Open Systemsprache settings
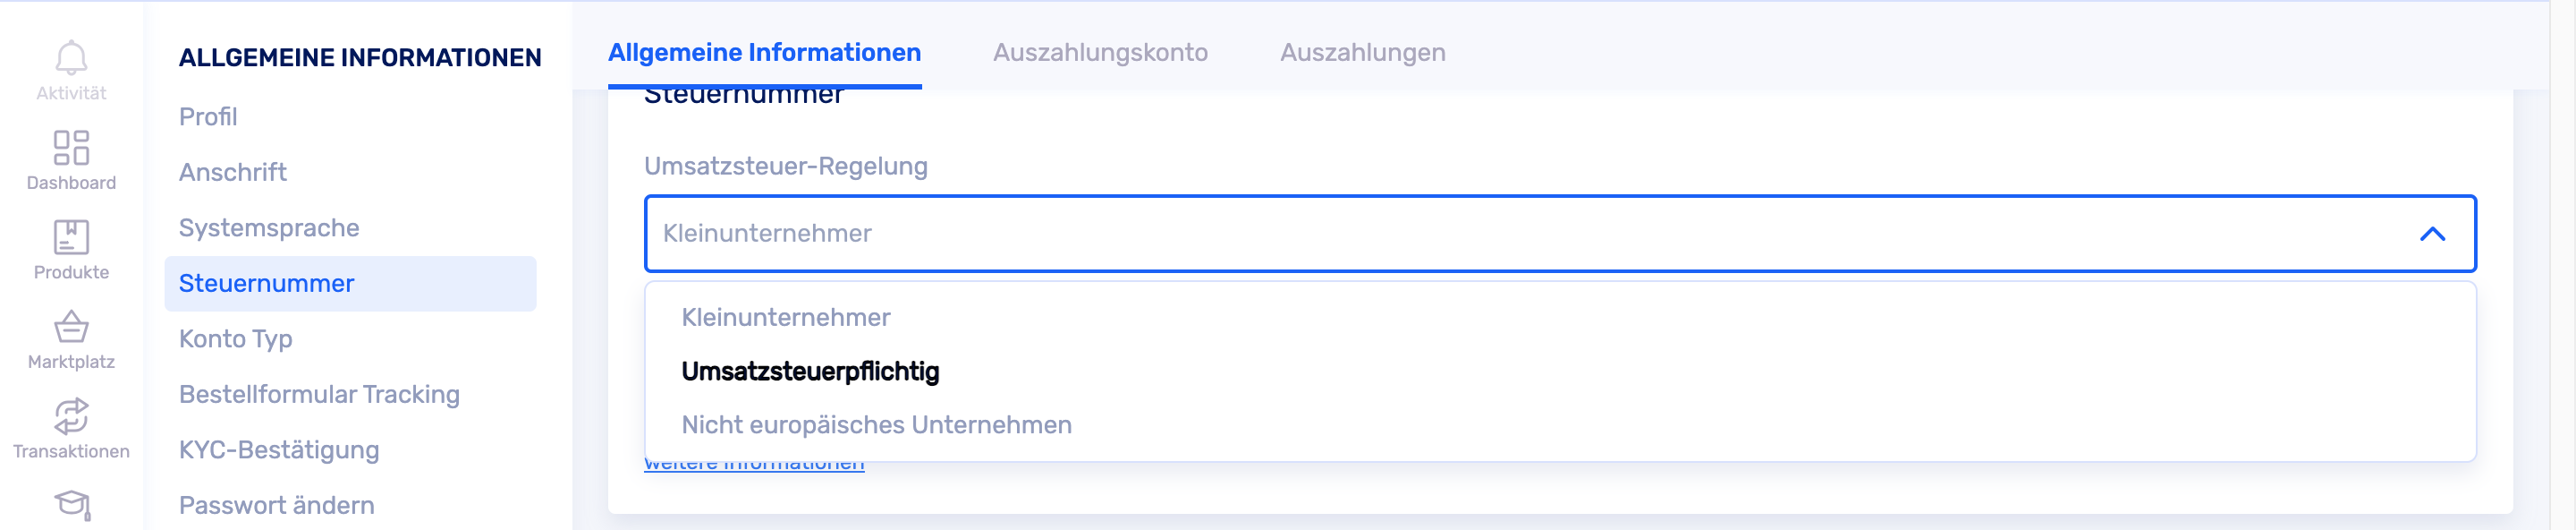This screenshot has width=2576, height=530. click(269, 228)
